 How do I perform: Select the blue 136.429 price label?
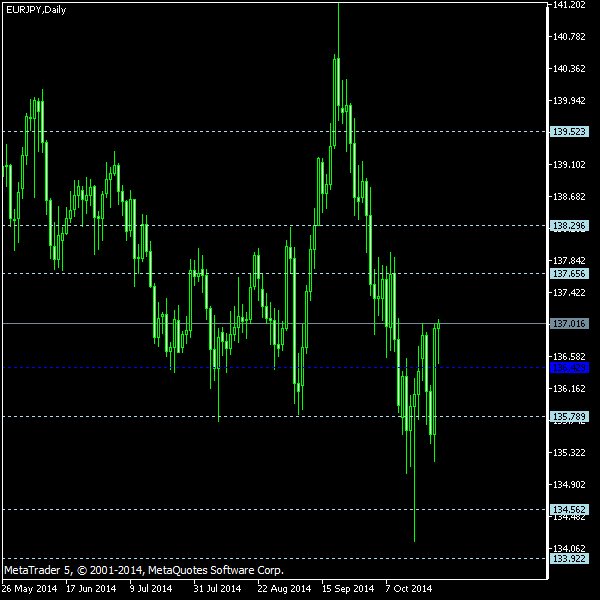569,368
